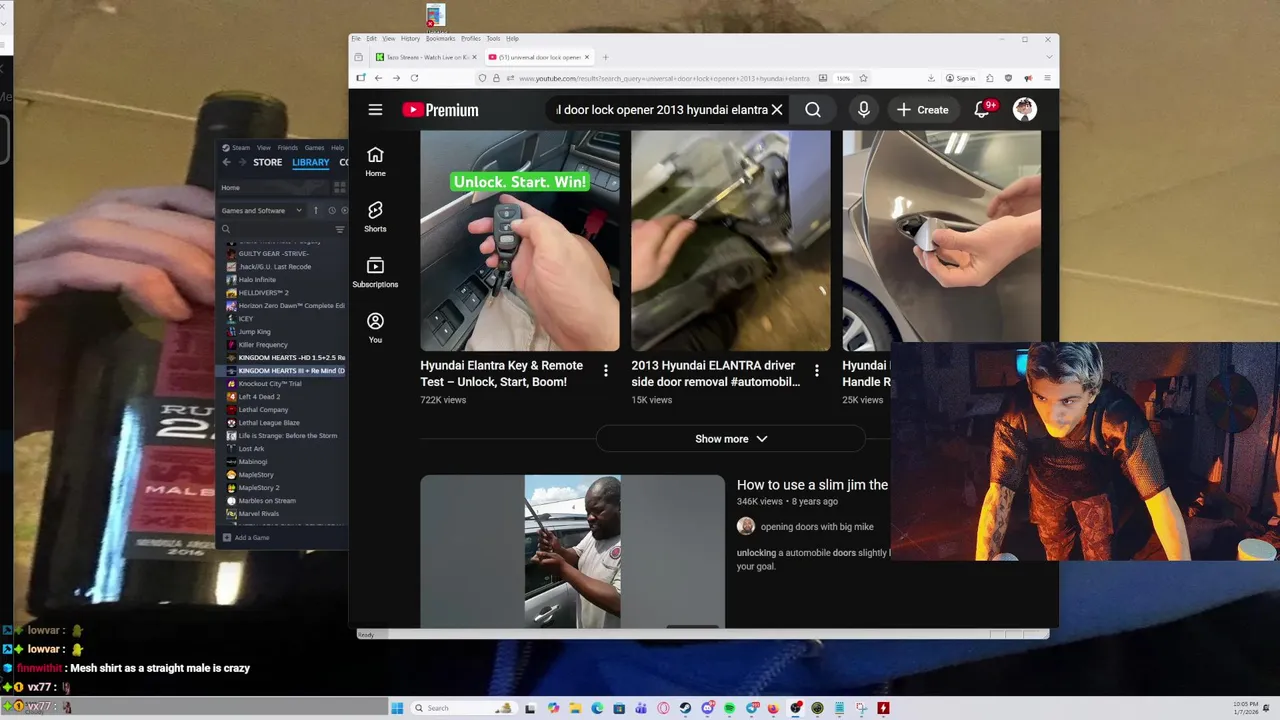This screenshot has height=720, width=1280.
Task: Open Windows Start menu
Action: [x=397, y=708]
